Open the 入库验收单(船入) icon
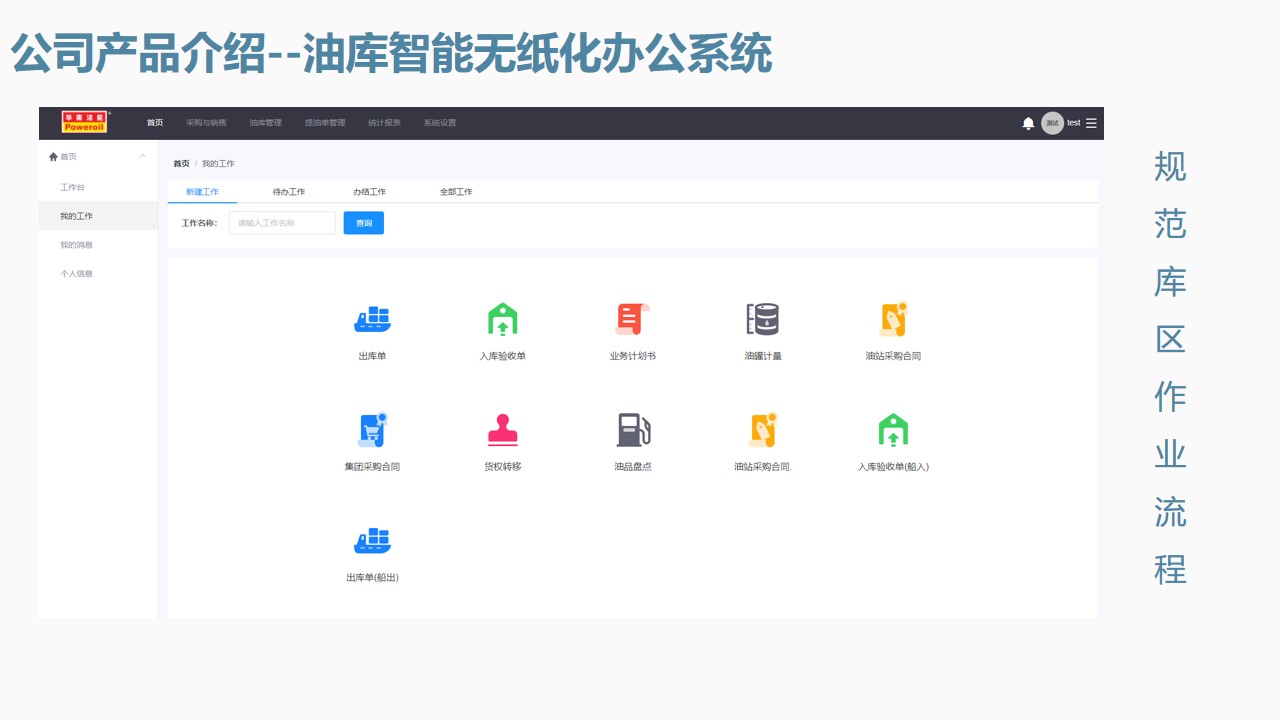This screenshot has height=720, width=1280. 893,430
